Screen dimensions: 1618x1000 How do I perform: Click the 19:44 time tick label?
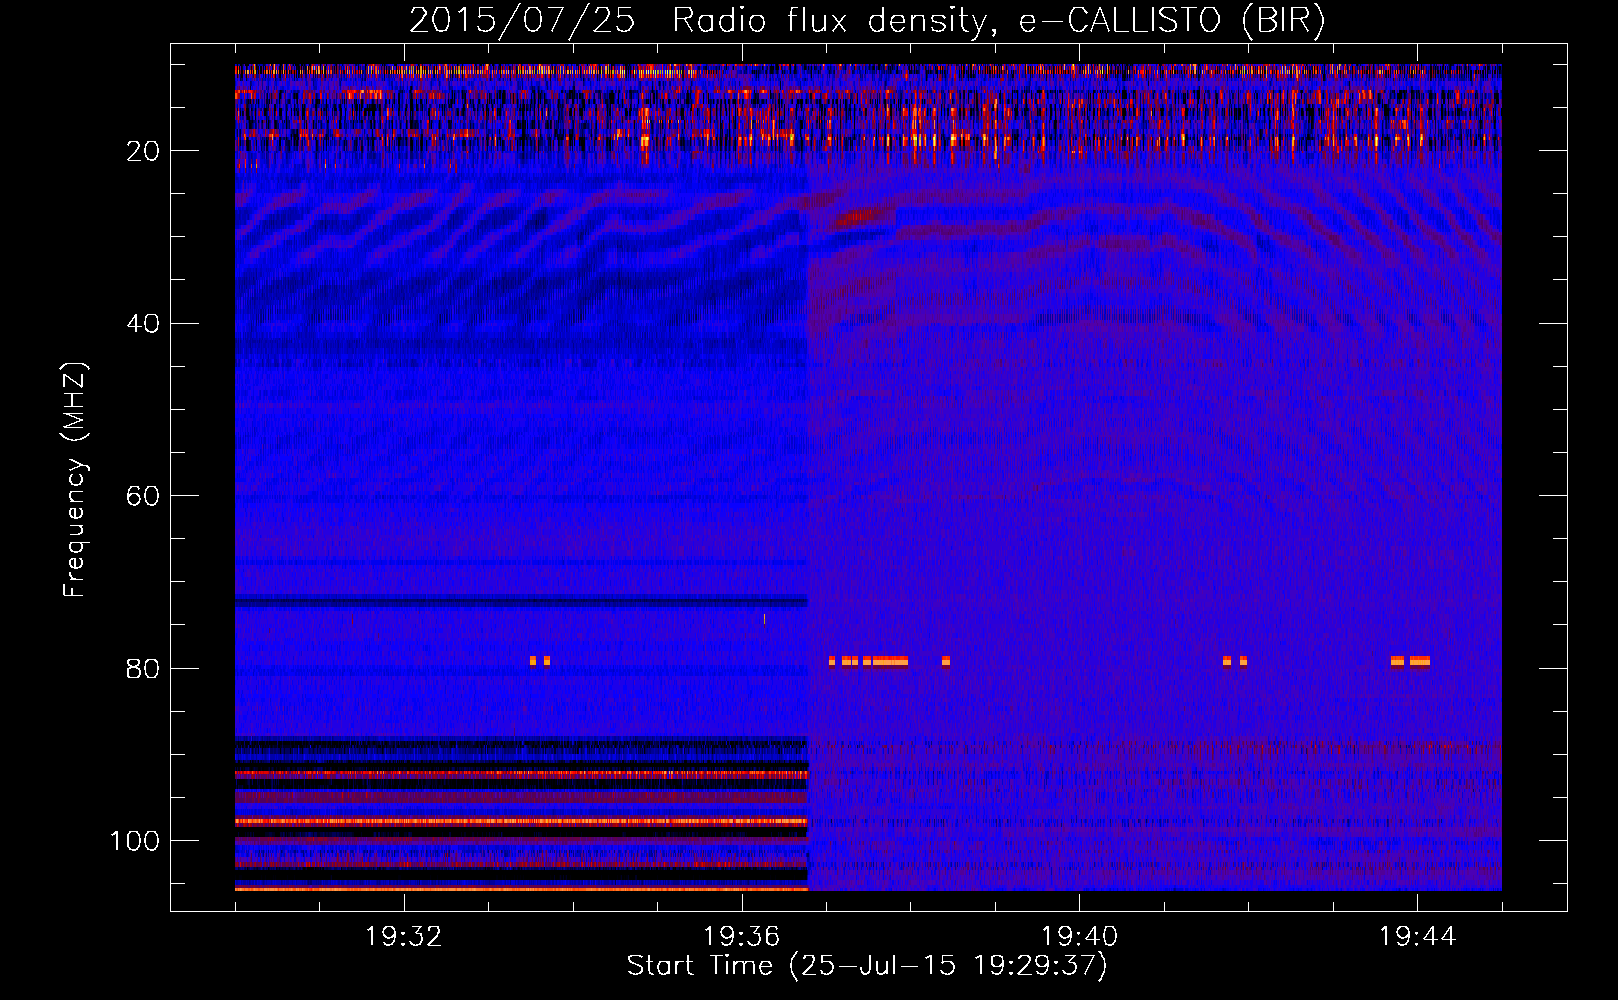click(1417, 937)
